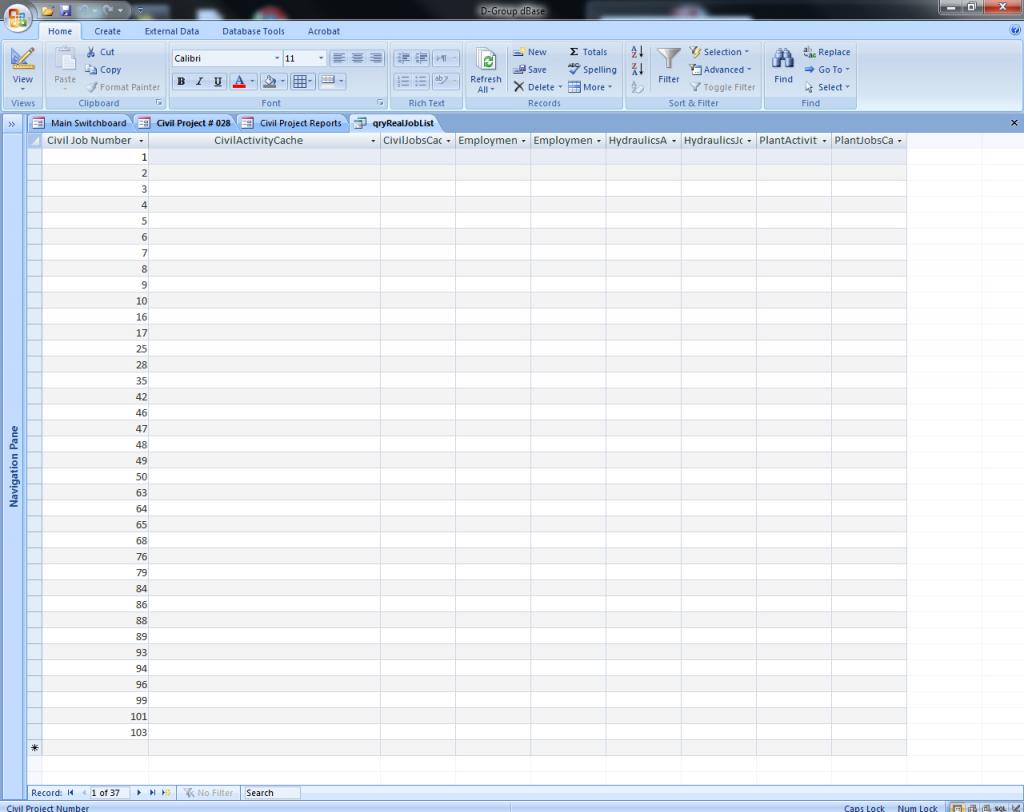The width and height of the screenshot is (1024, 812).
Task: Center align text
Action: click(357, 58)
